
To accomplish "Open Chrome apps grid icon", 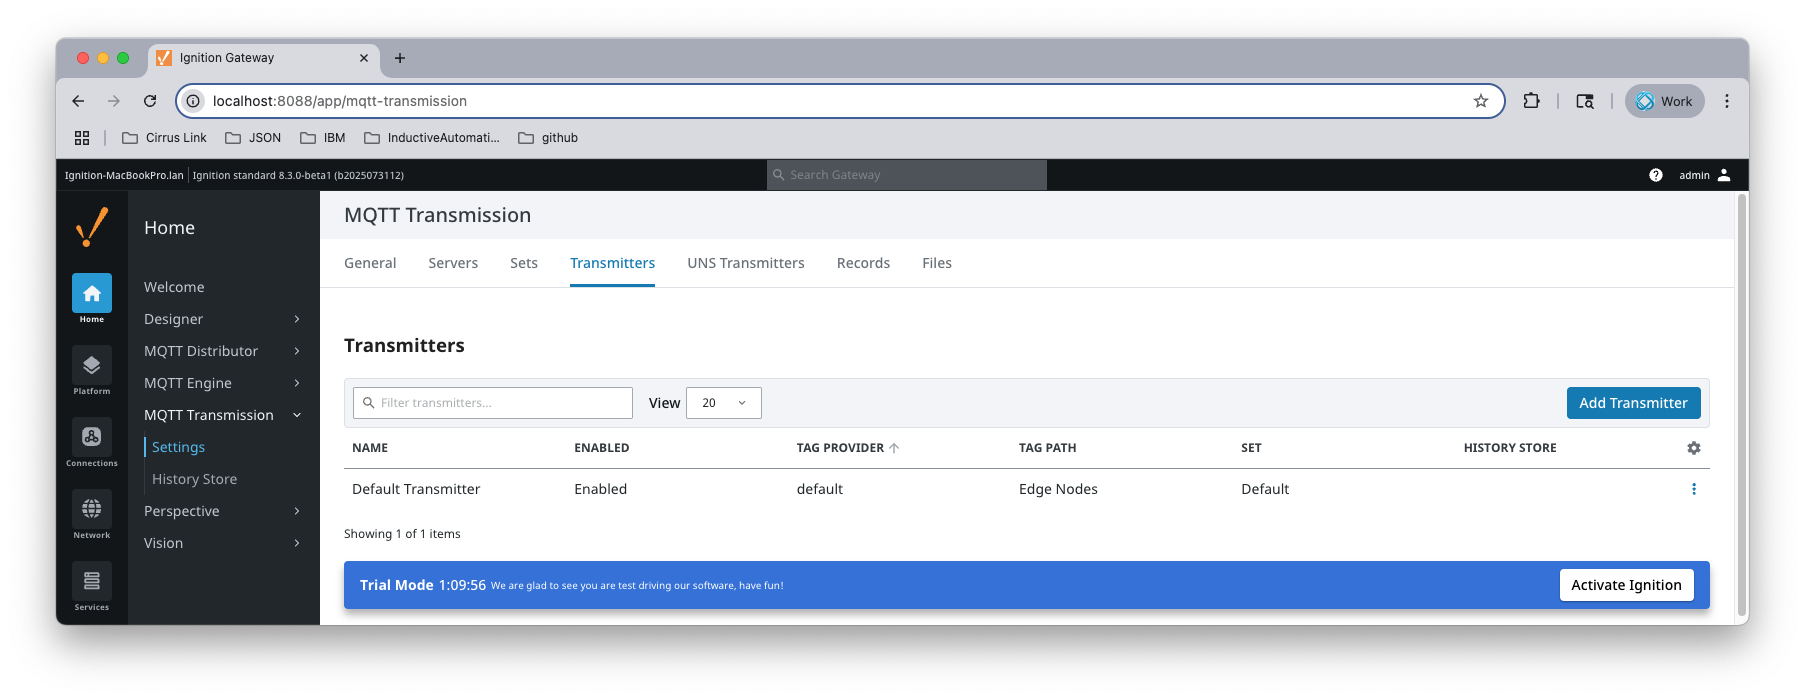I will [82, 138].
